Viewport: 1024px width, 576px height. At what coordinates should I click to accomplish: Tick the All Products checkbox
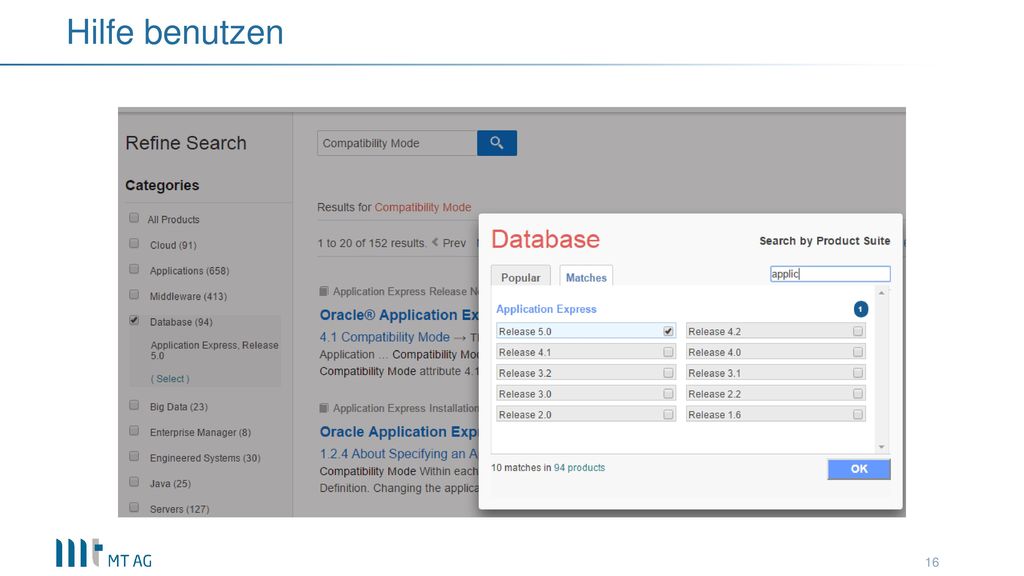pos(134,218)
